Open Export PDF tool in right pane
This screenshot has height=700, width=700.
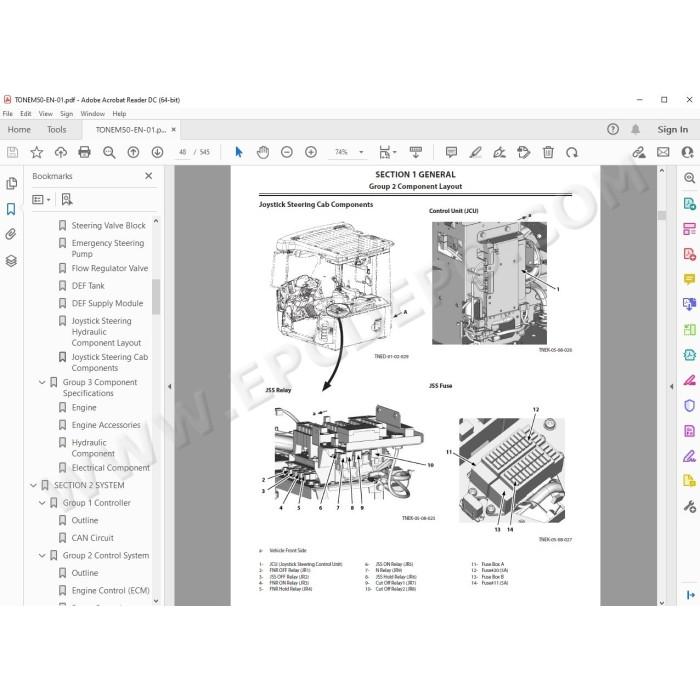click(690, 204)
